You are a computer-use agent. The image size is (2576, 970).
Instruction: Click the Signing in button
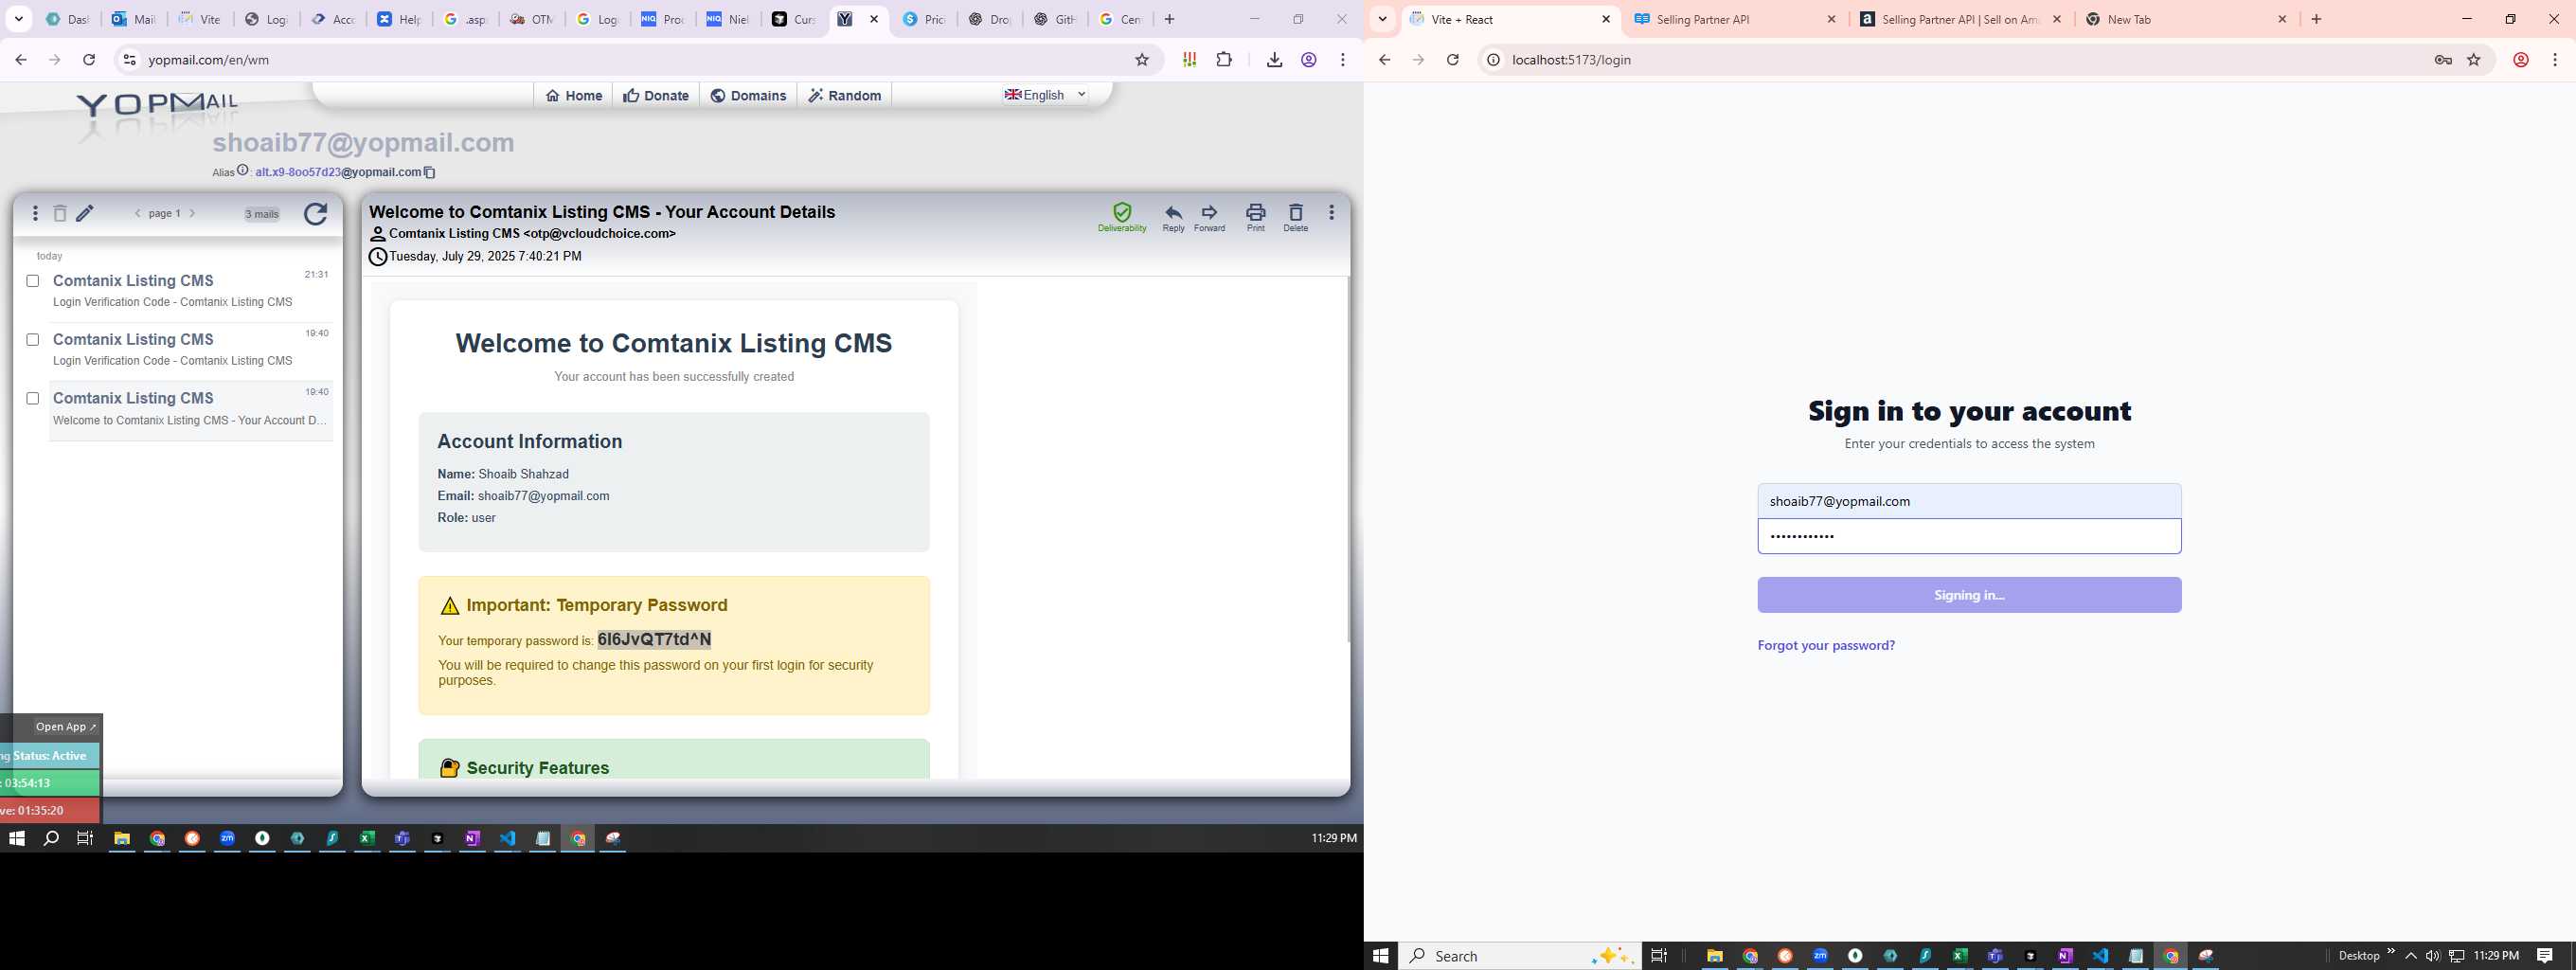click(1969, 595)
